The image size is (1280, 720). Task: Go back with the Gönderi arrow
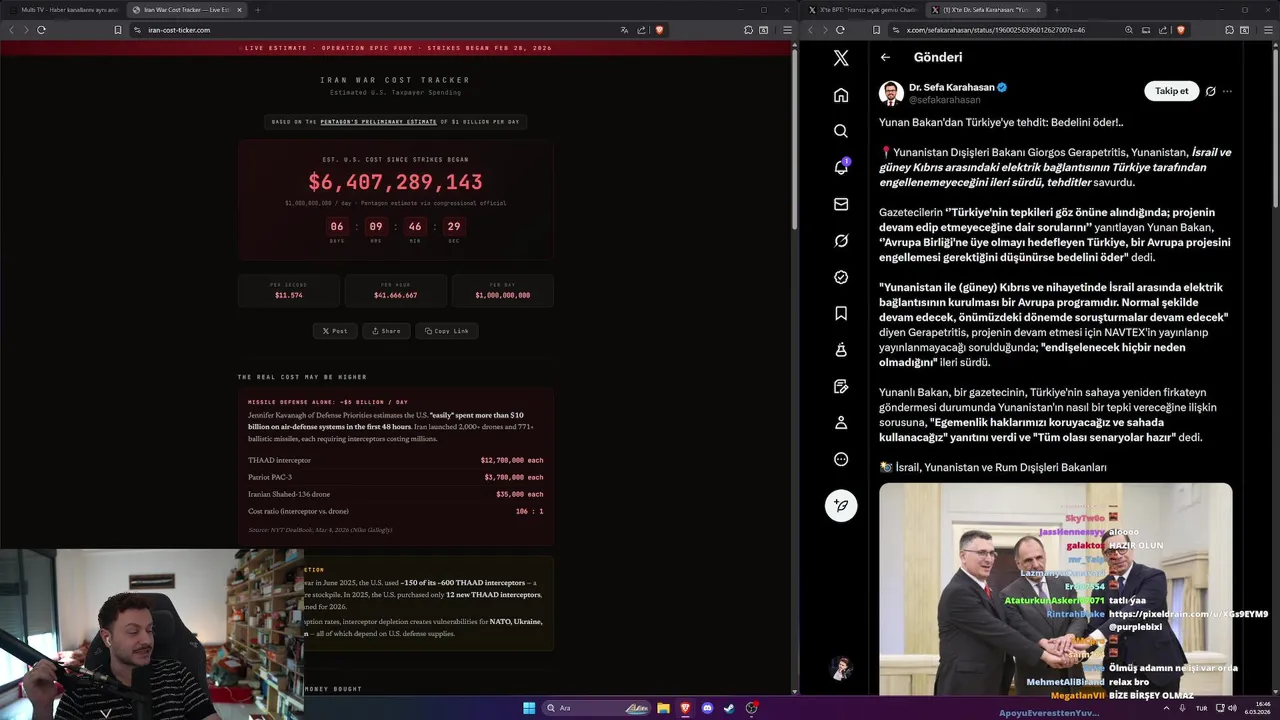(x=885, y=57)
